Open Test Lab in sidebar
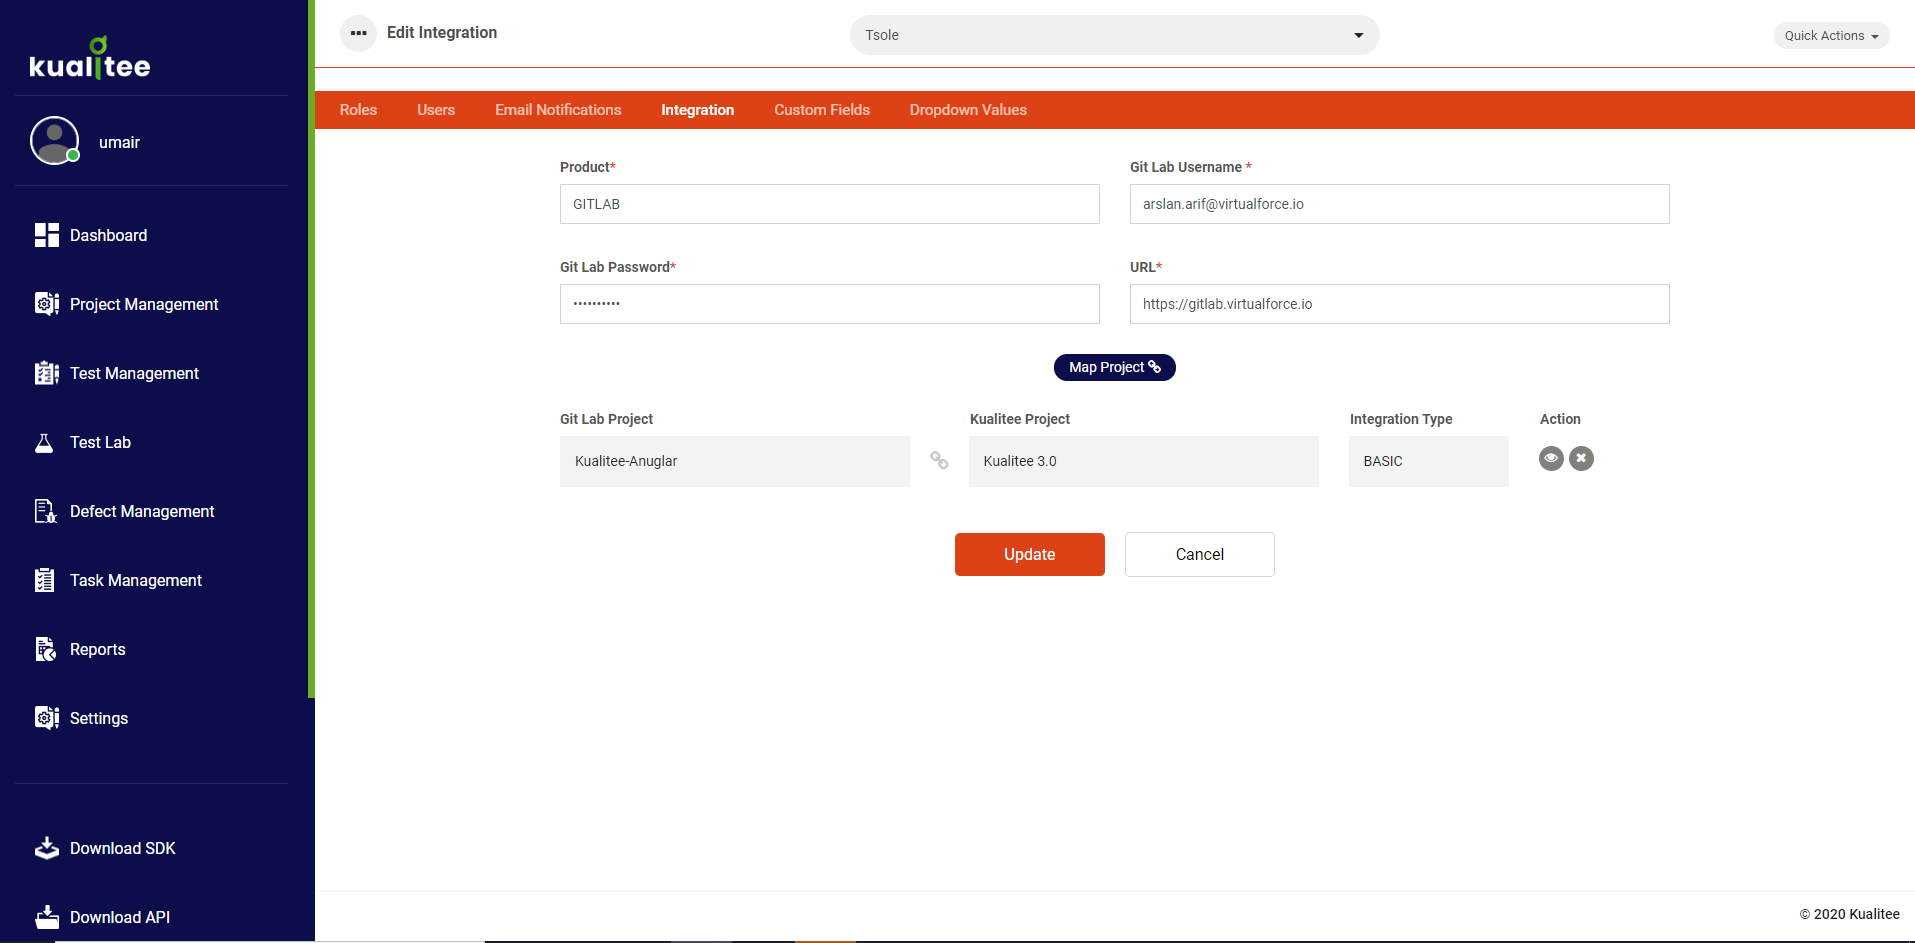 click(x=100, y=442)
